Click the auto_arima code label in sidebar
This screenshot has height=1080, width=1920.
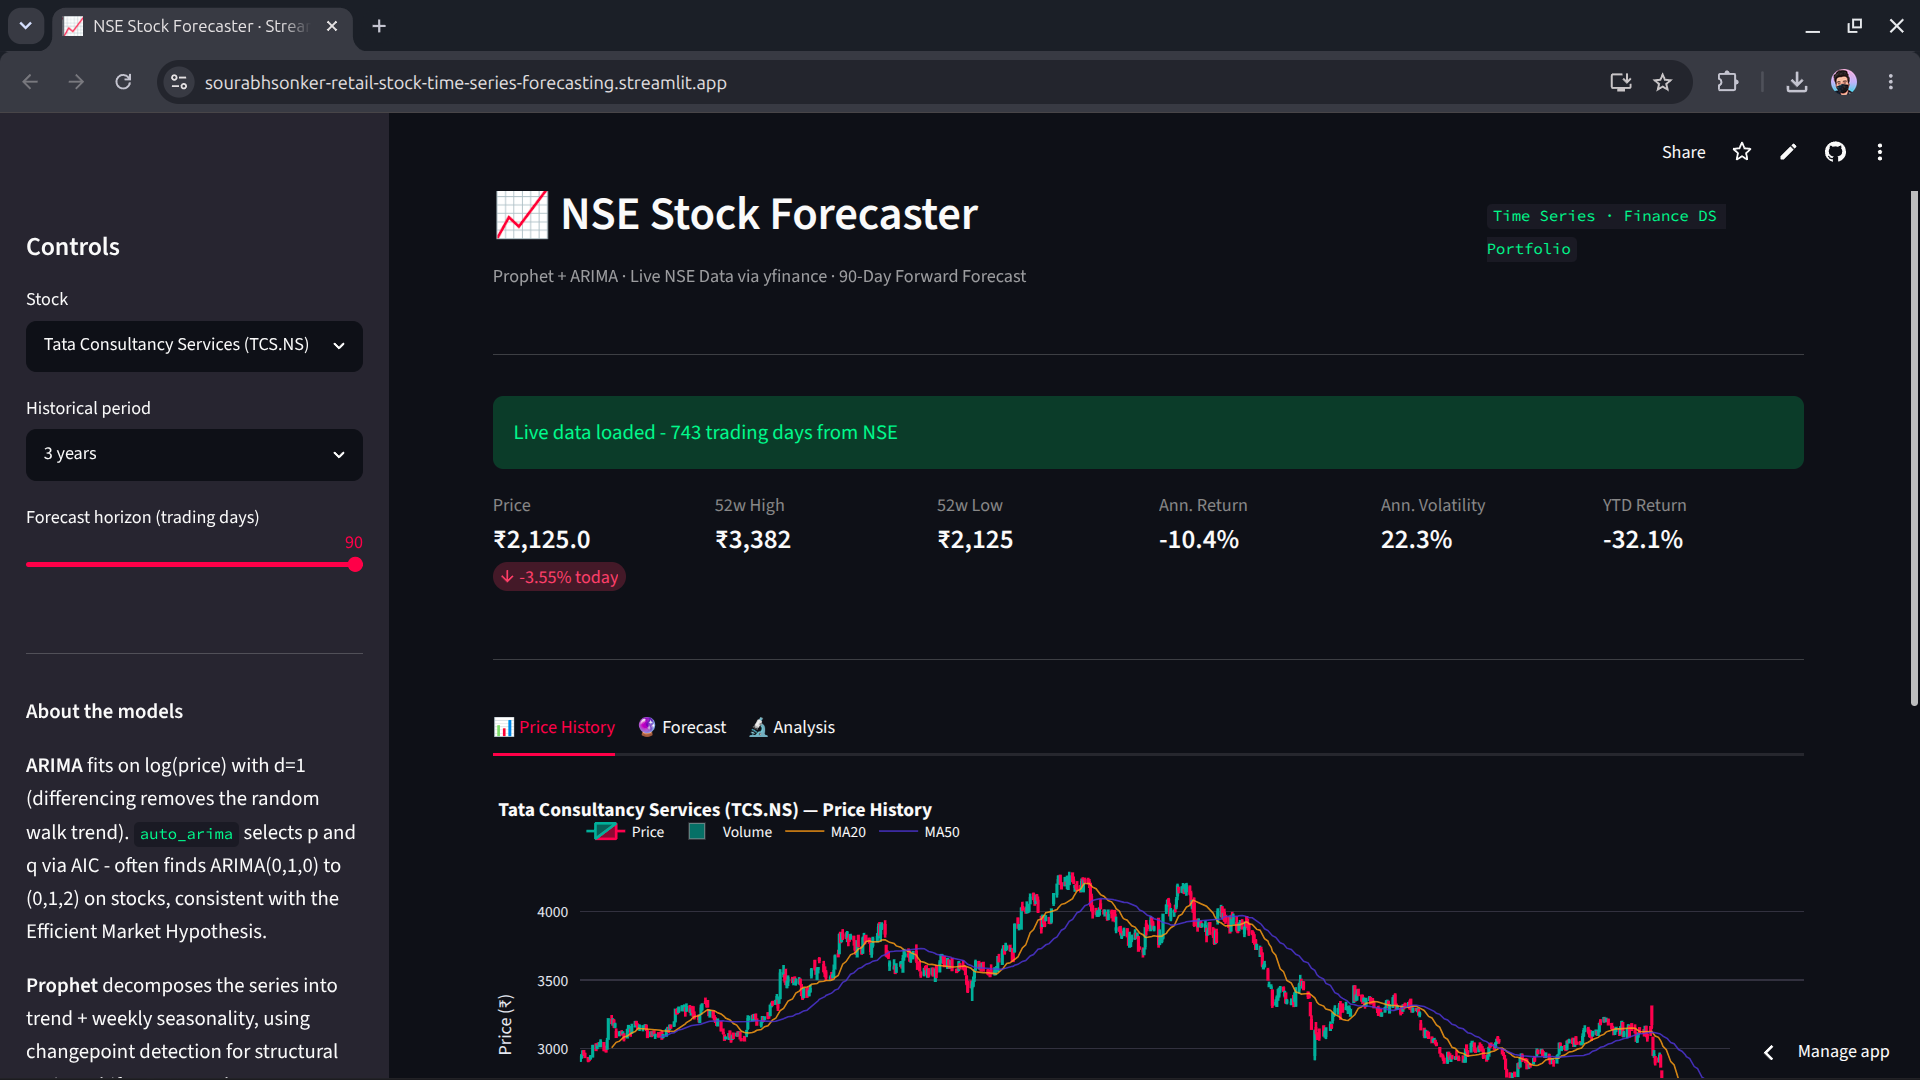(186, 834)
